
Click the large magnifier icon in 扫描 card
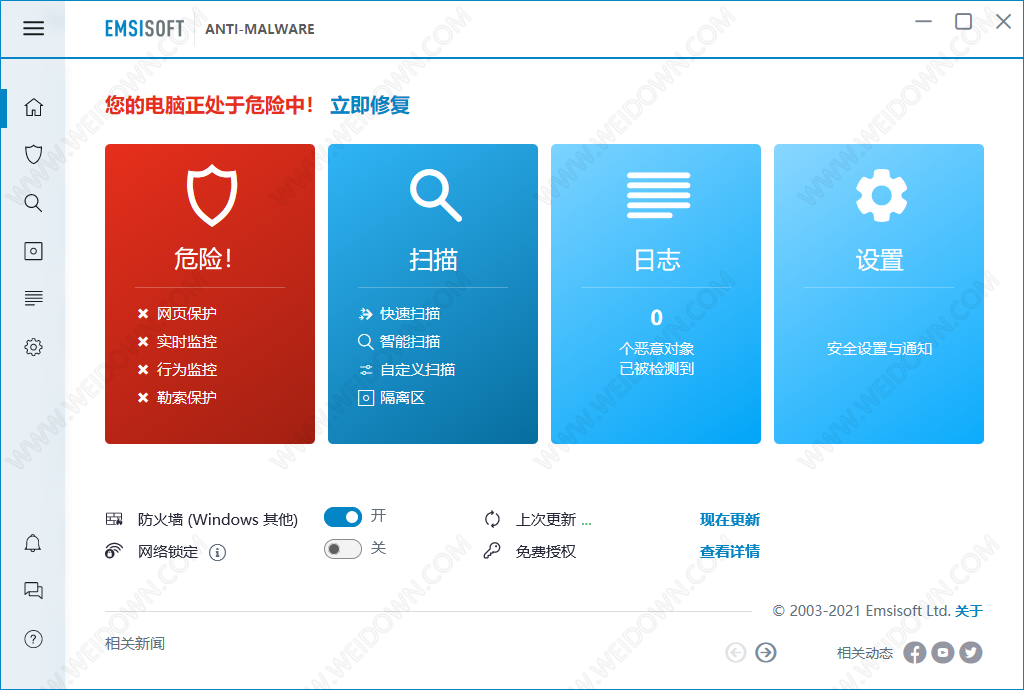coord(436,195)
